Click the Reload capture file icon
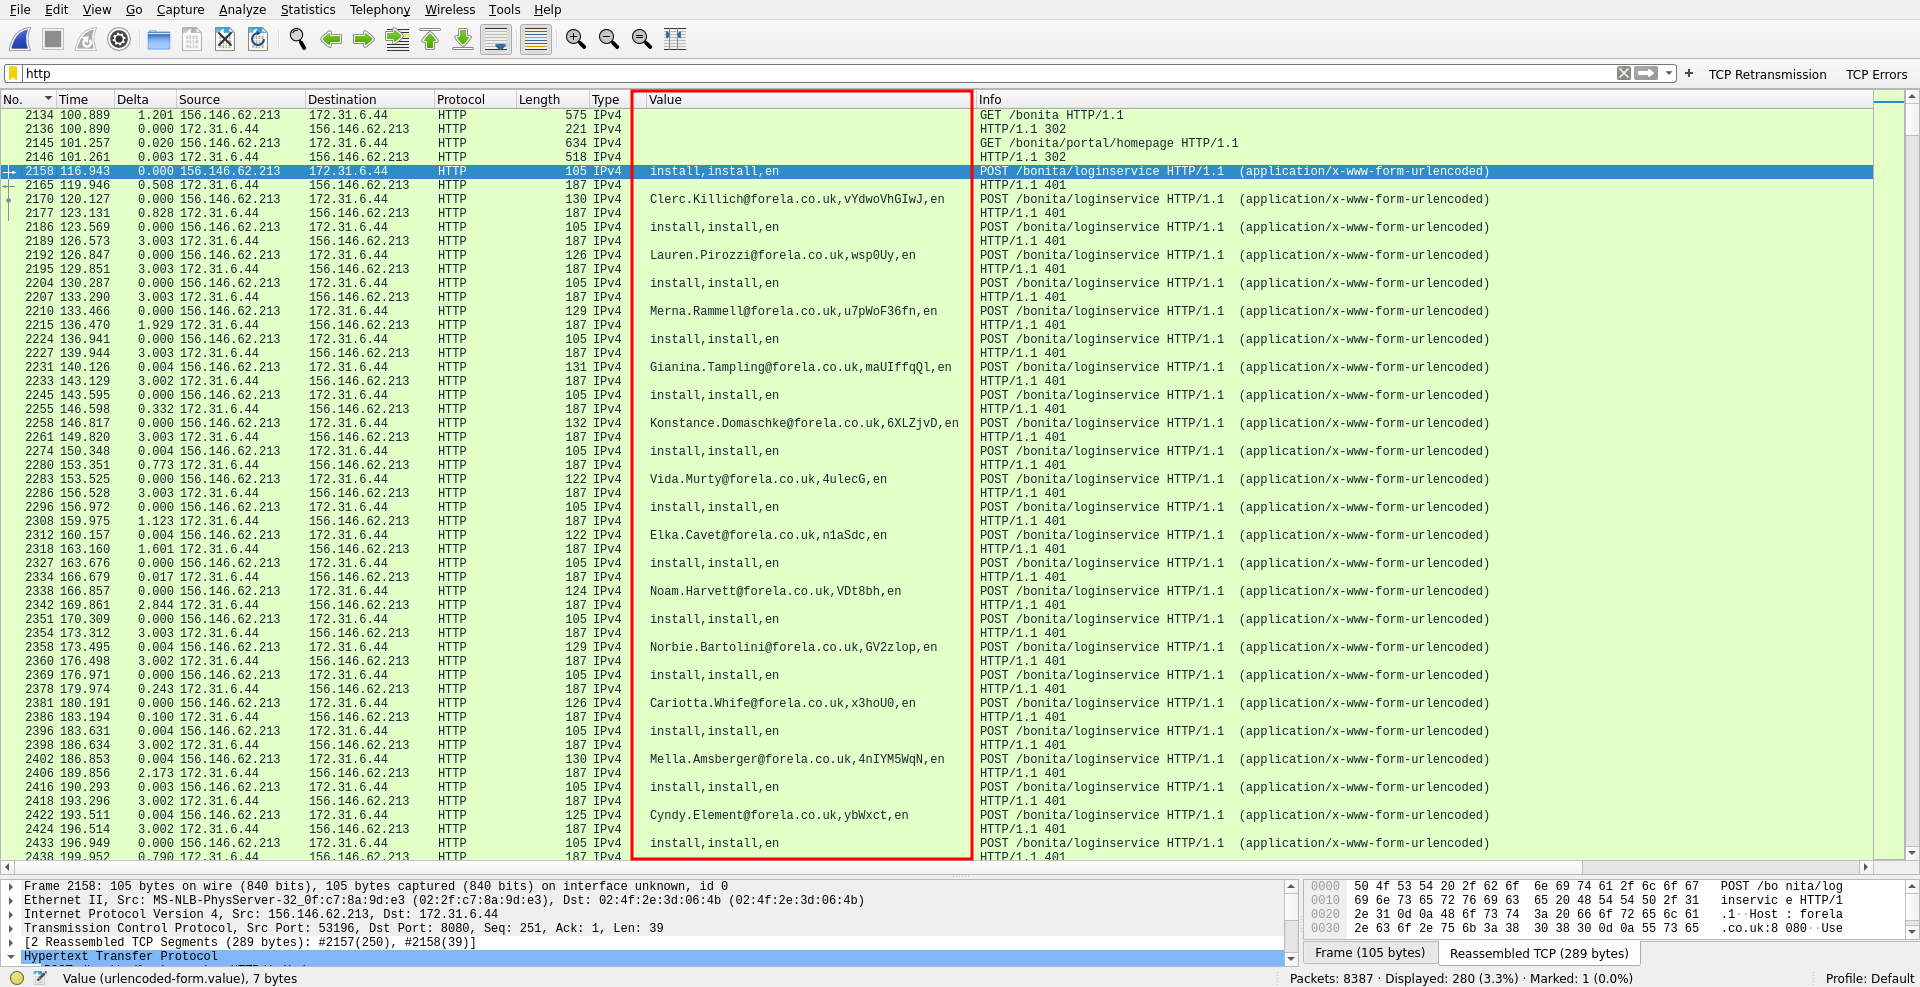This screenshot has width=1920, height=987. (x=258, y=39)
